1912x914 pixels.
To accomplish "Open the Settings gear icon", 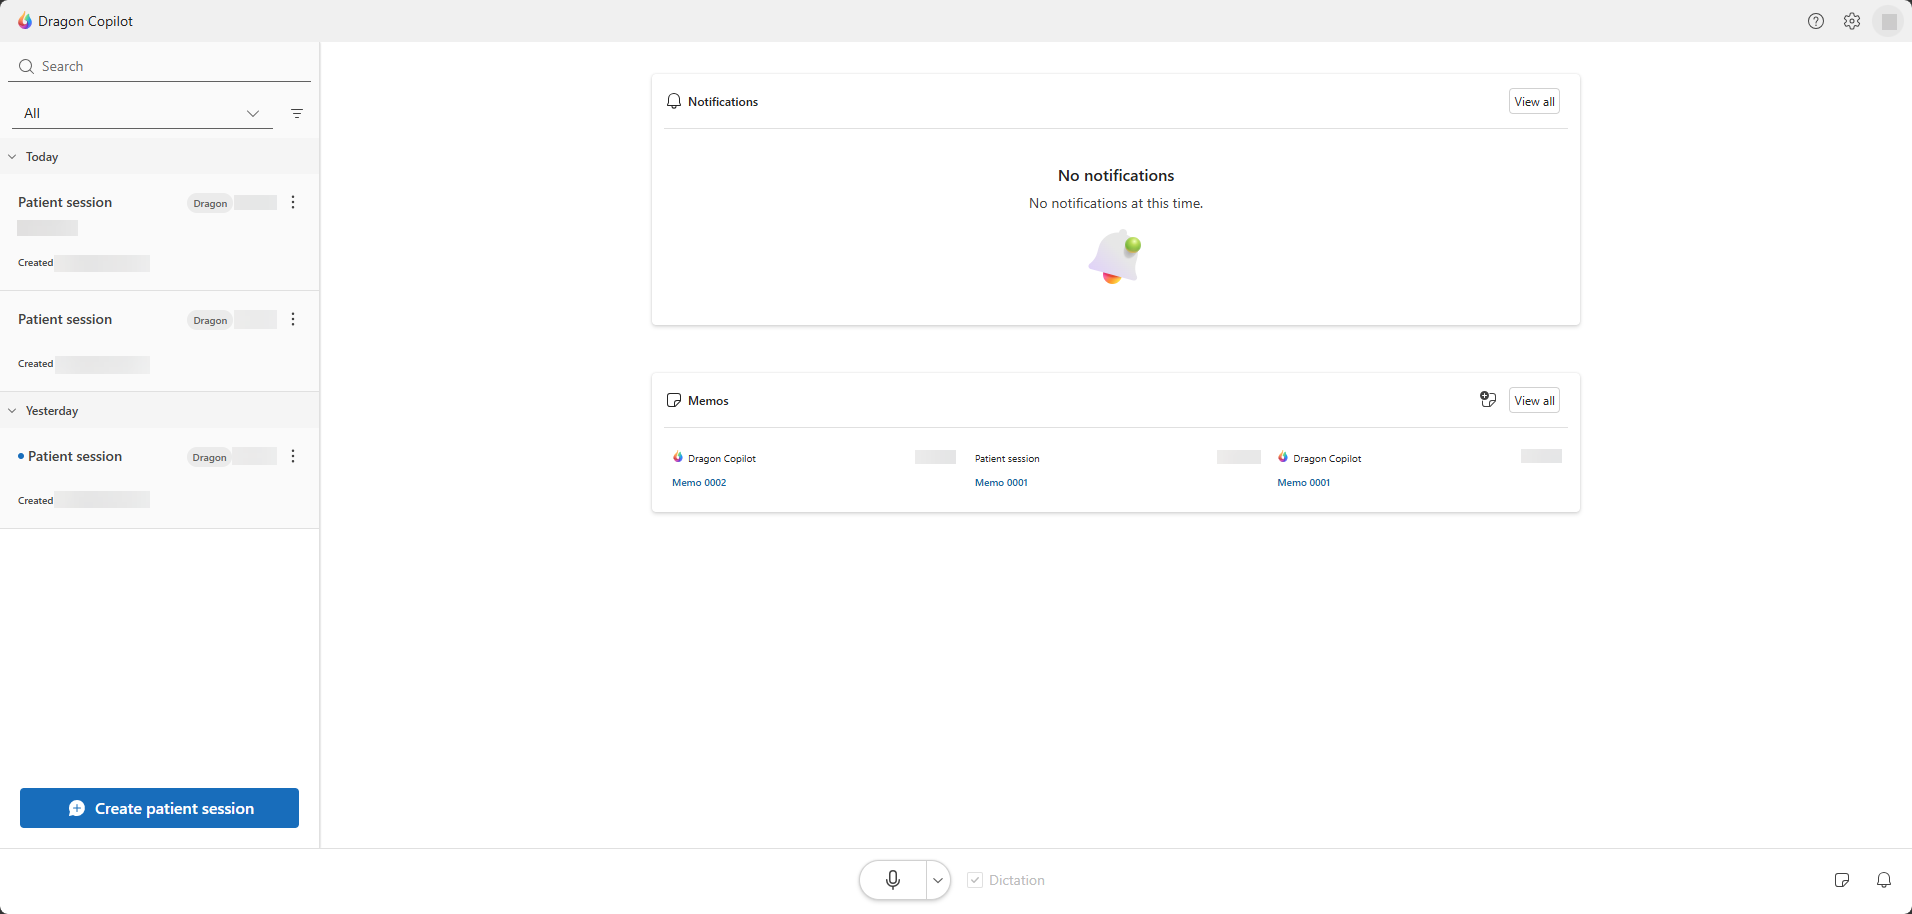I will pyautogui.click(x=1852, y=21).
